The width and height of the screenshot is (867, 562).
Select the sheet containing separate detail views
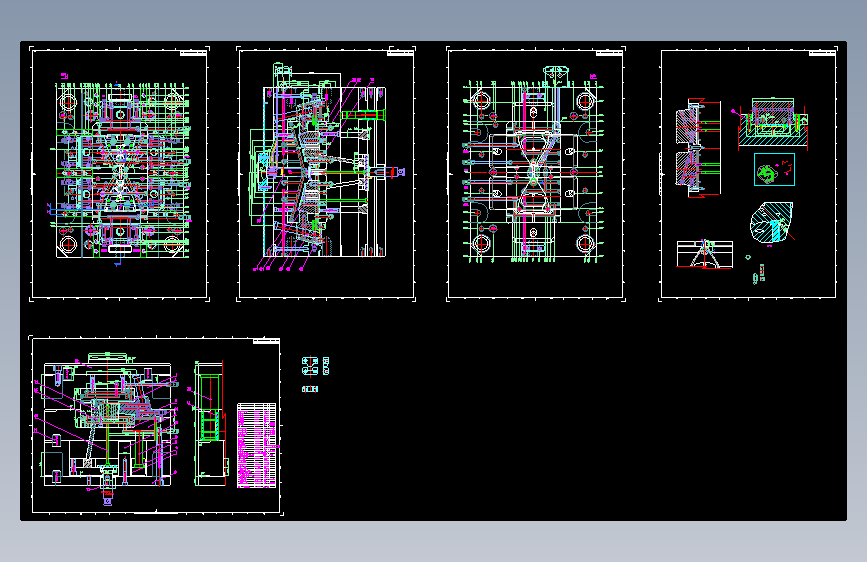click(x=748, y=174)
